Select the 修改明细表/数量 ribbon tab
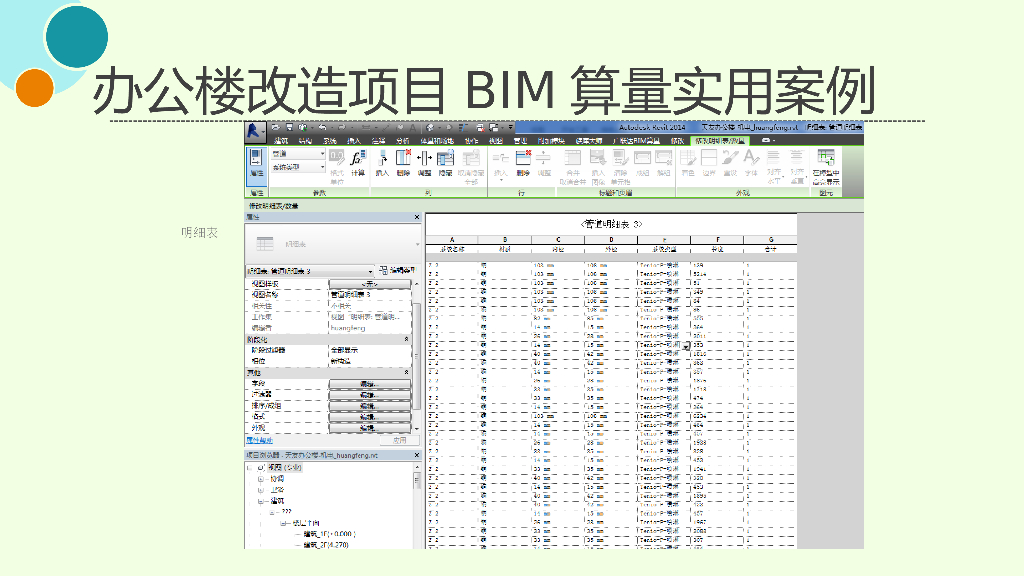This screenshot has width=1024, height=576. (x=720, y=140)
